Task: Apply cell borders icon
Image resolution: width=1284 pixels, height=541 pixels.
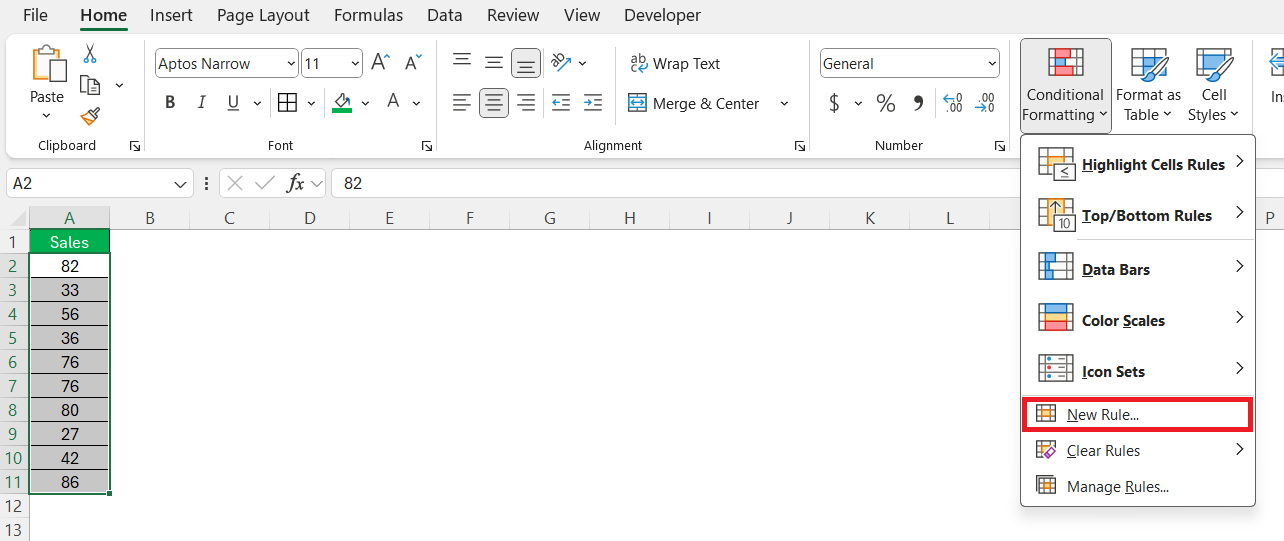Action: (x=287, y=102)
